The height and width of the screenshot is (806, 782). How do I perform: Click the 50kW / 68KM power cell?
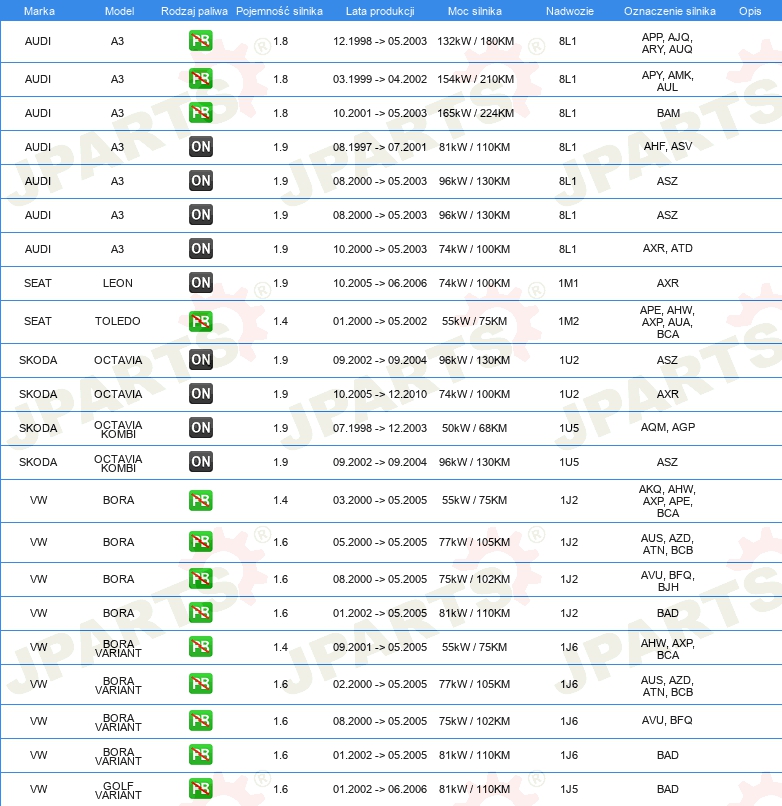[474, 428]
